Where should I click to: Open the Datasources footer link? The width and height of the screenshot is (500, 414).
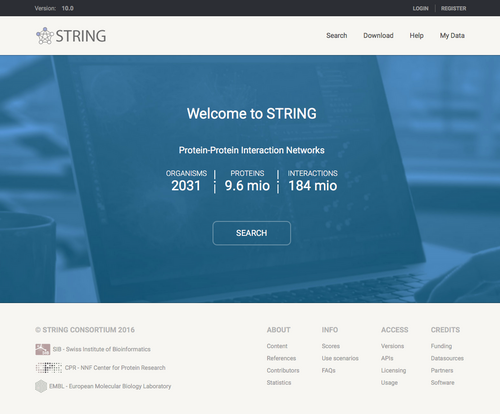pyautogui.click(x=447, y=358)
